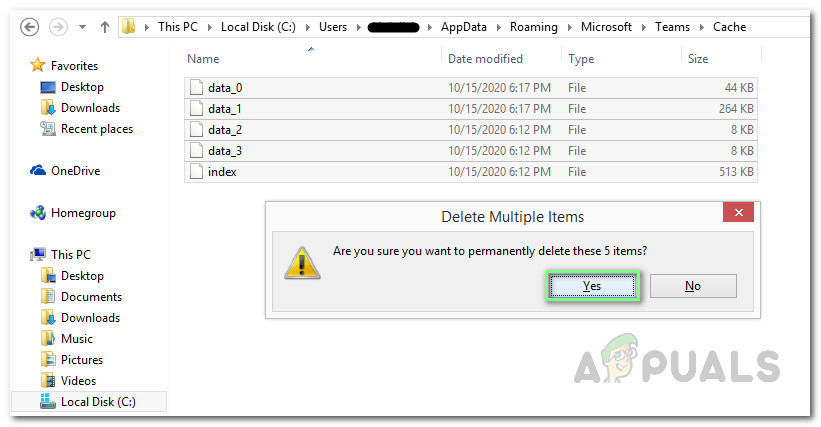
Task: Expand the Teams breadcrumb chevron
Action: click(698, 27)
